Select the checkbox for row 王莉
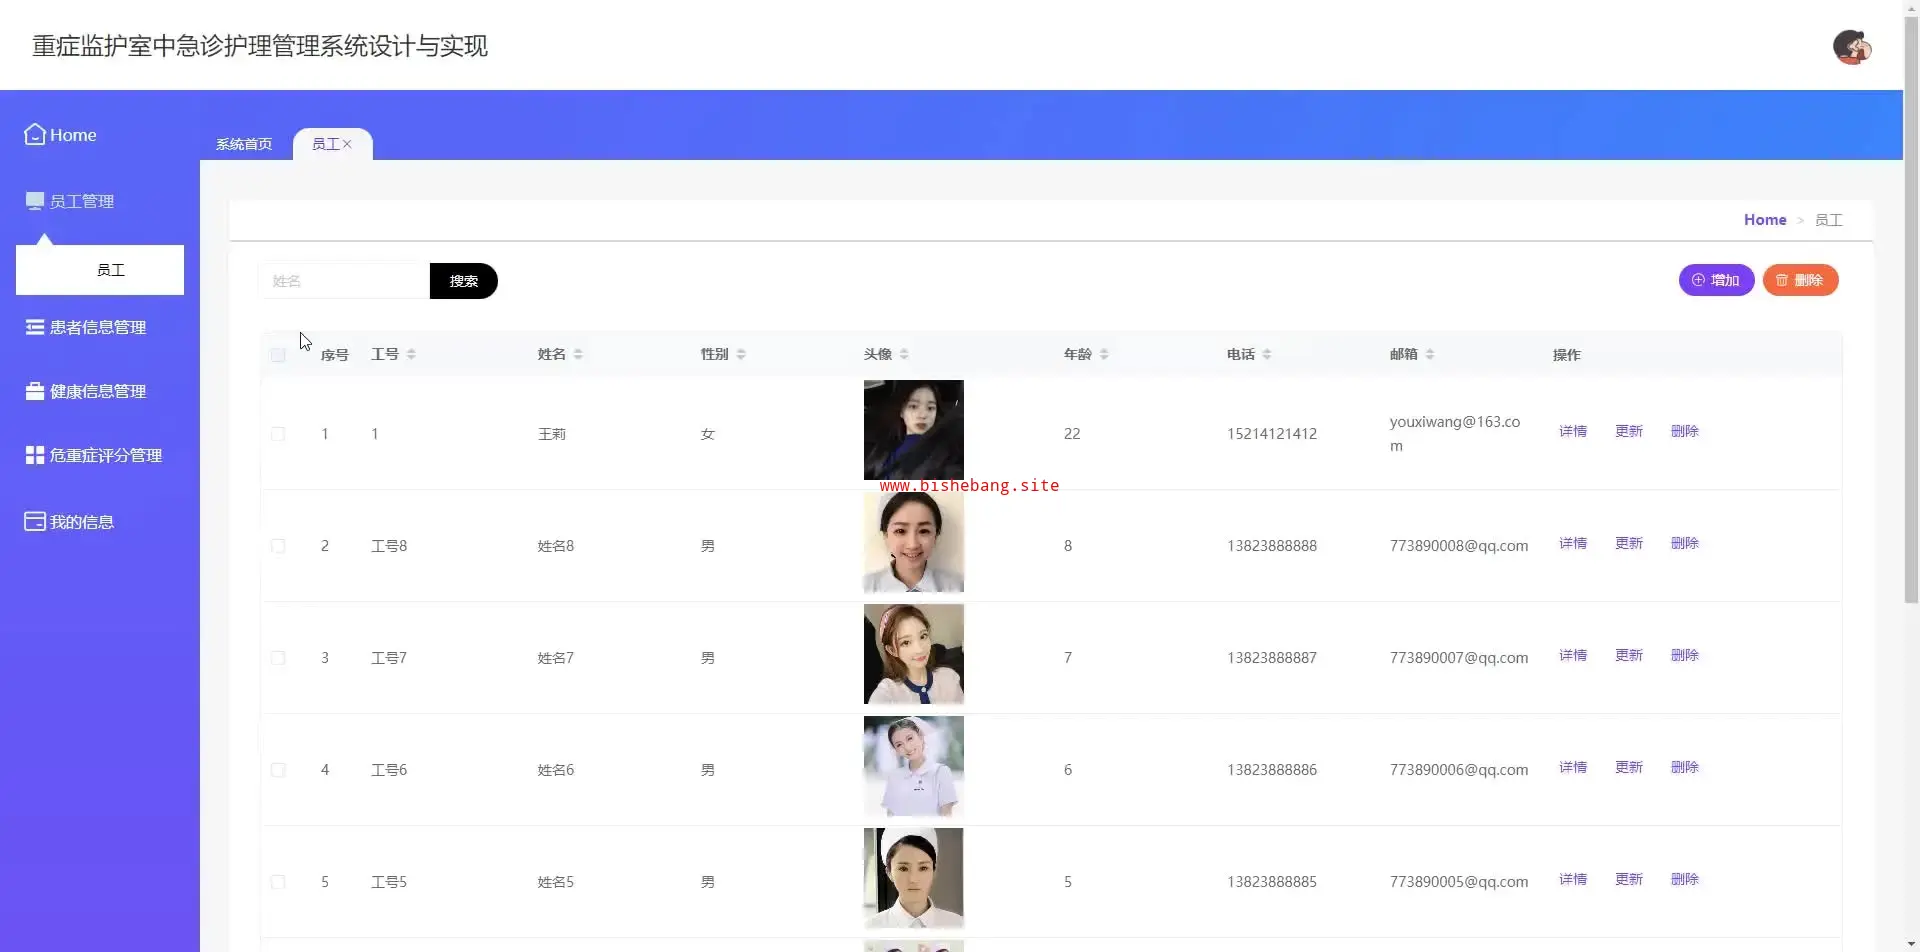This screenshot has height=952, width=1920. (278, 434)
